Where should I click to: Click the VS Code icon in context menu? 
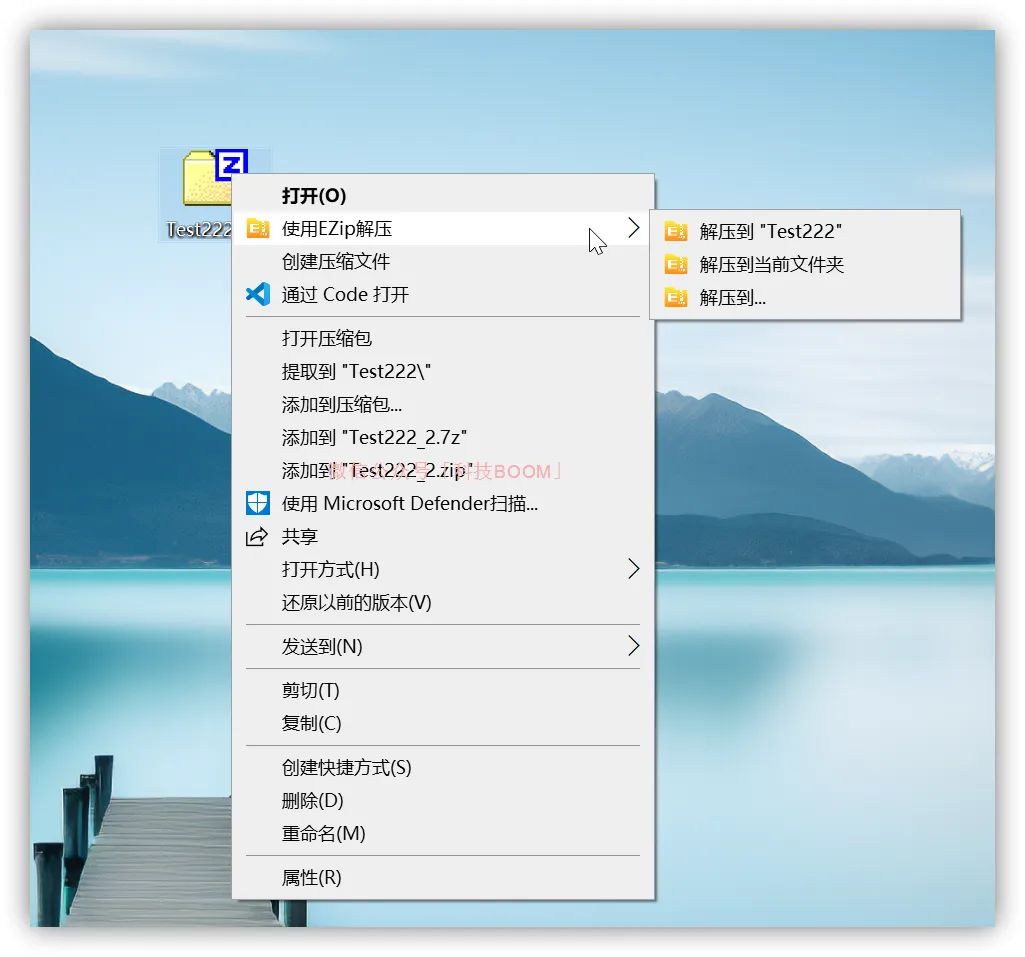point(258,294)
